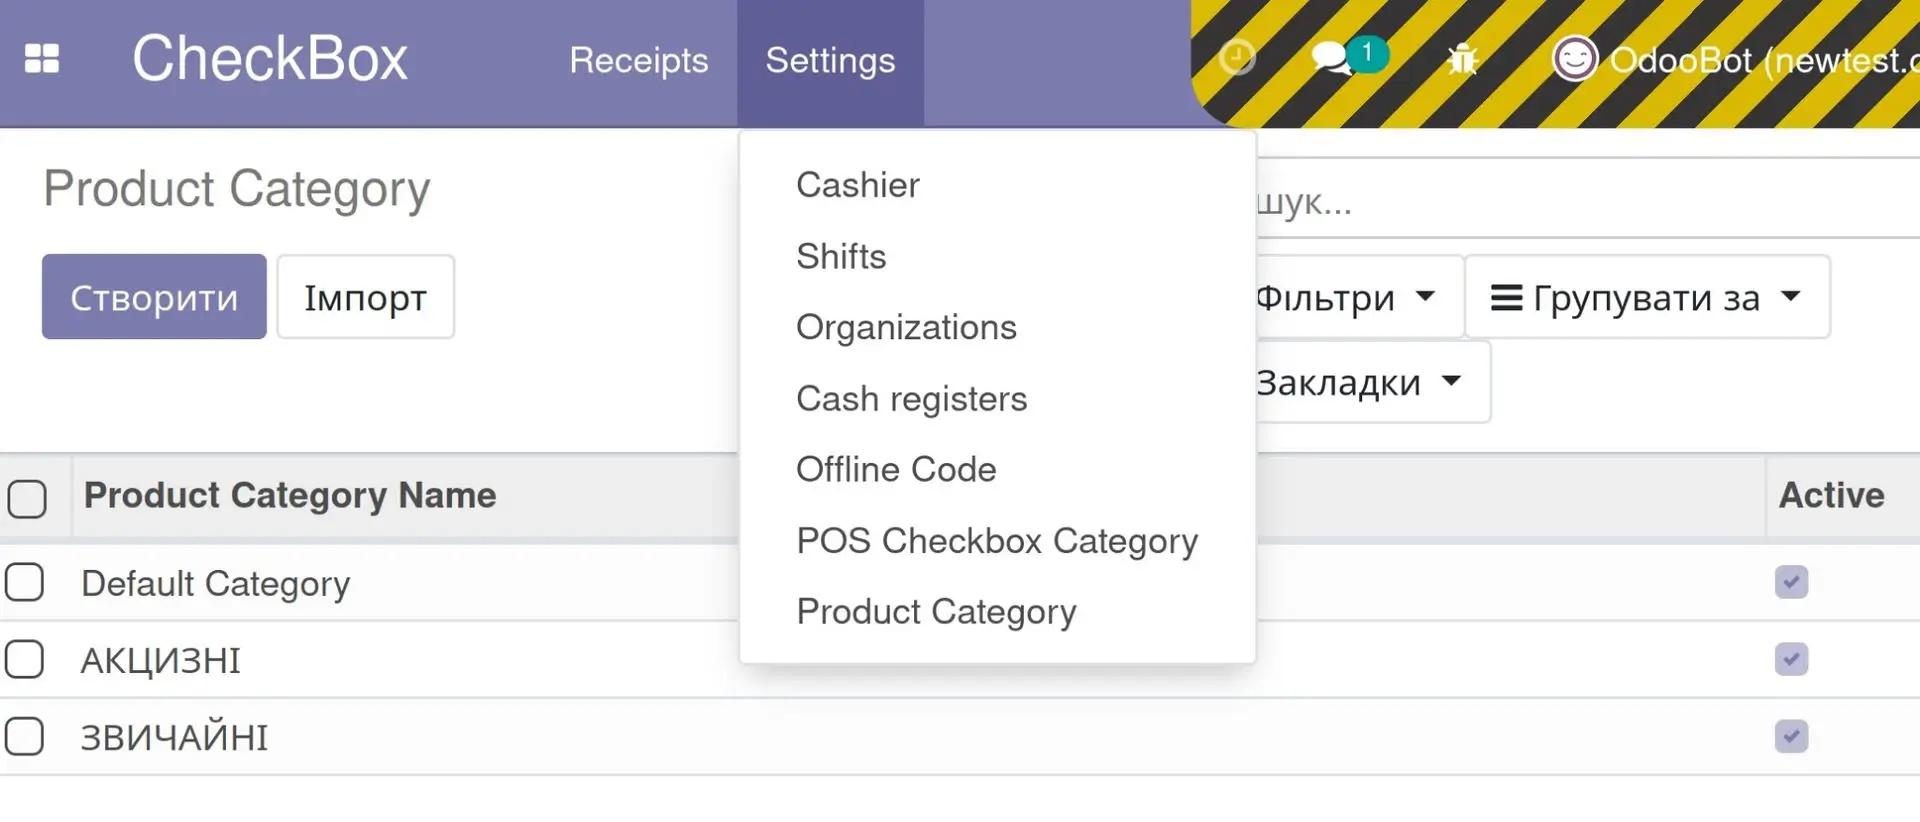Screen dimensions: 1920x822
Task: Select Cash registers menu entry
Action: [911, 399]
